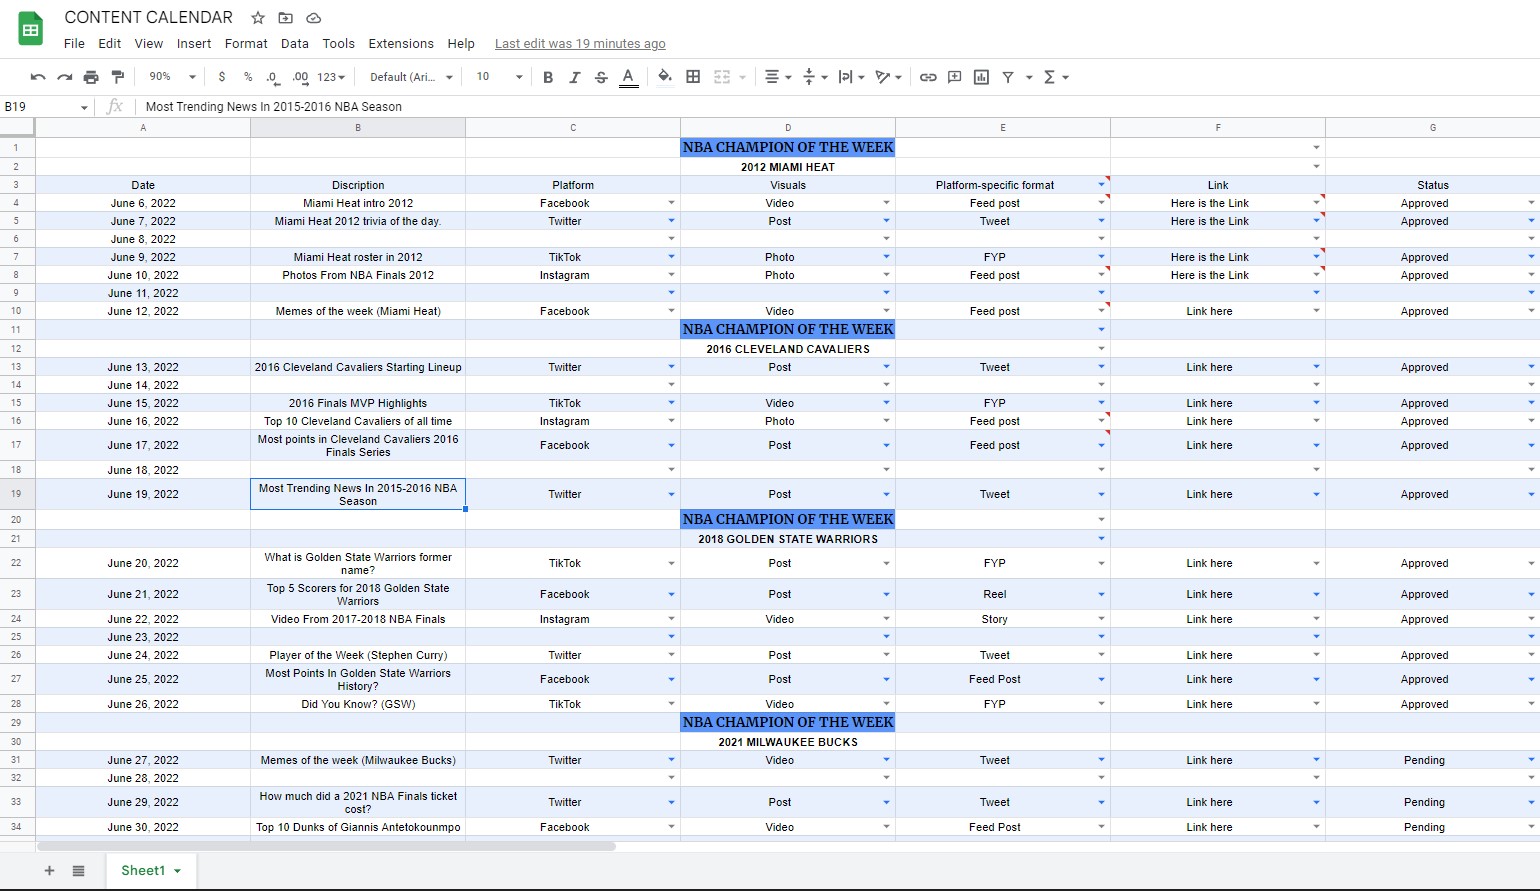Expand the font size 10 dropdown

(x=499, y=77)
